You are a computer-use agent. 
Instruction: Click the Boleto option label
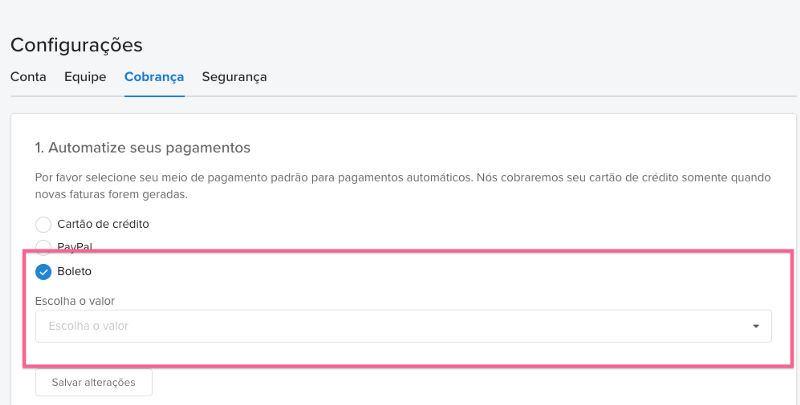coord(74,271)
